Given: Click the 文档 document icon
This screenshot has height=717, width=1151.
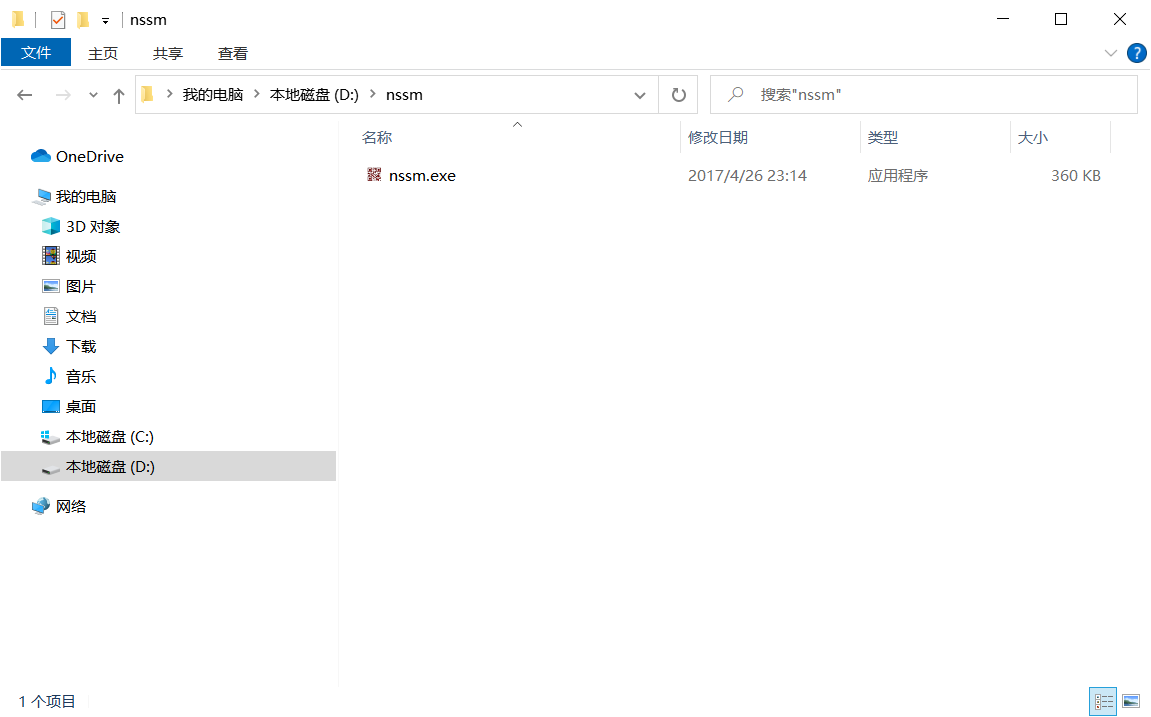Looking at the screenshot, I should click(51, 316).
